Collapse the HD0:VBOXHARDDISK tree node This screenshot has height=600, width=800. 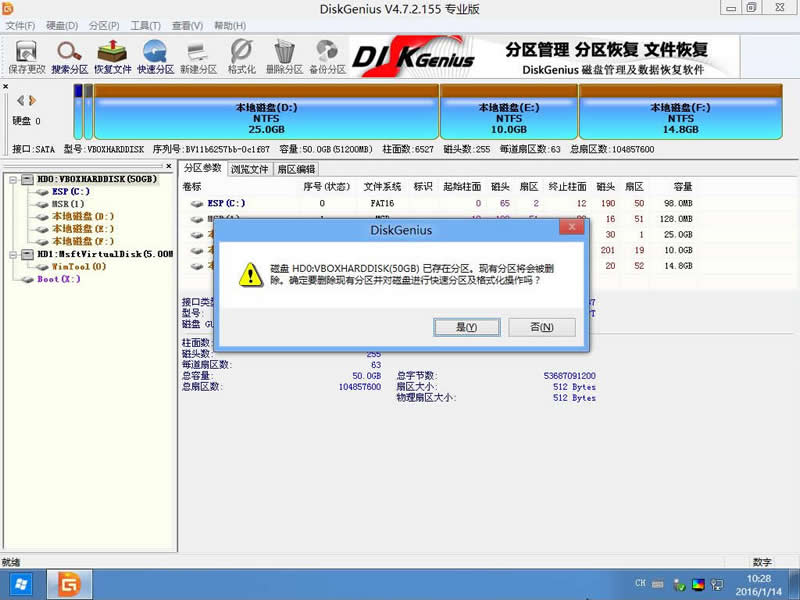tap(11, 179)
